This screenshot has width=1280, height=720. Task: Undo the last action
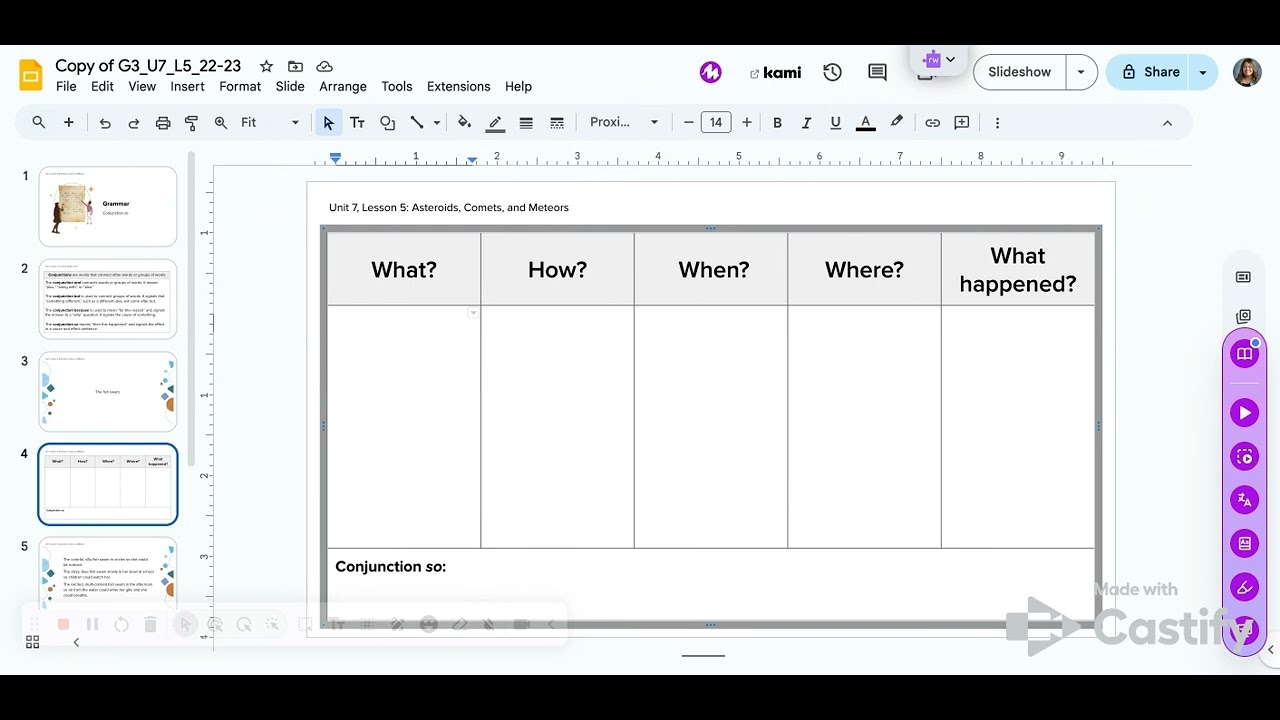[105, 123]
